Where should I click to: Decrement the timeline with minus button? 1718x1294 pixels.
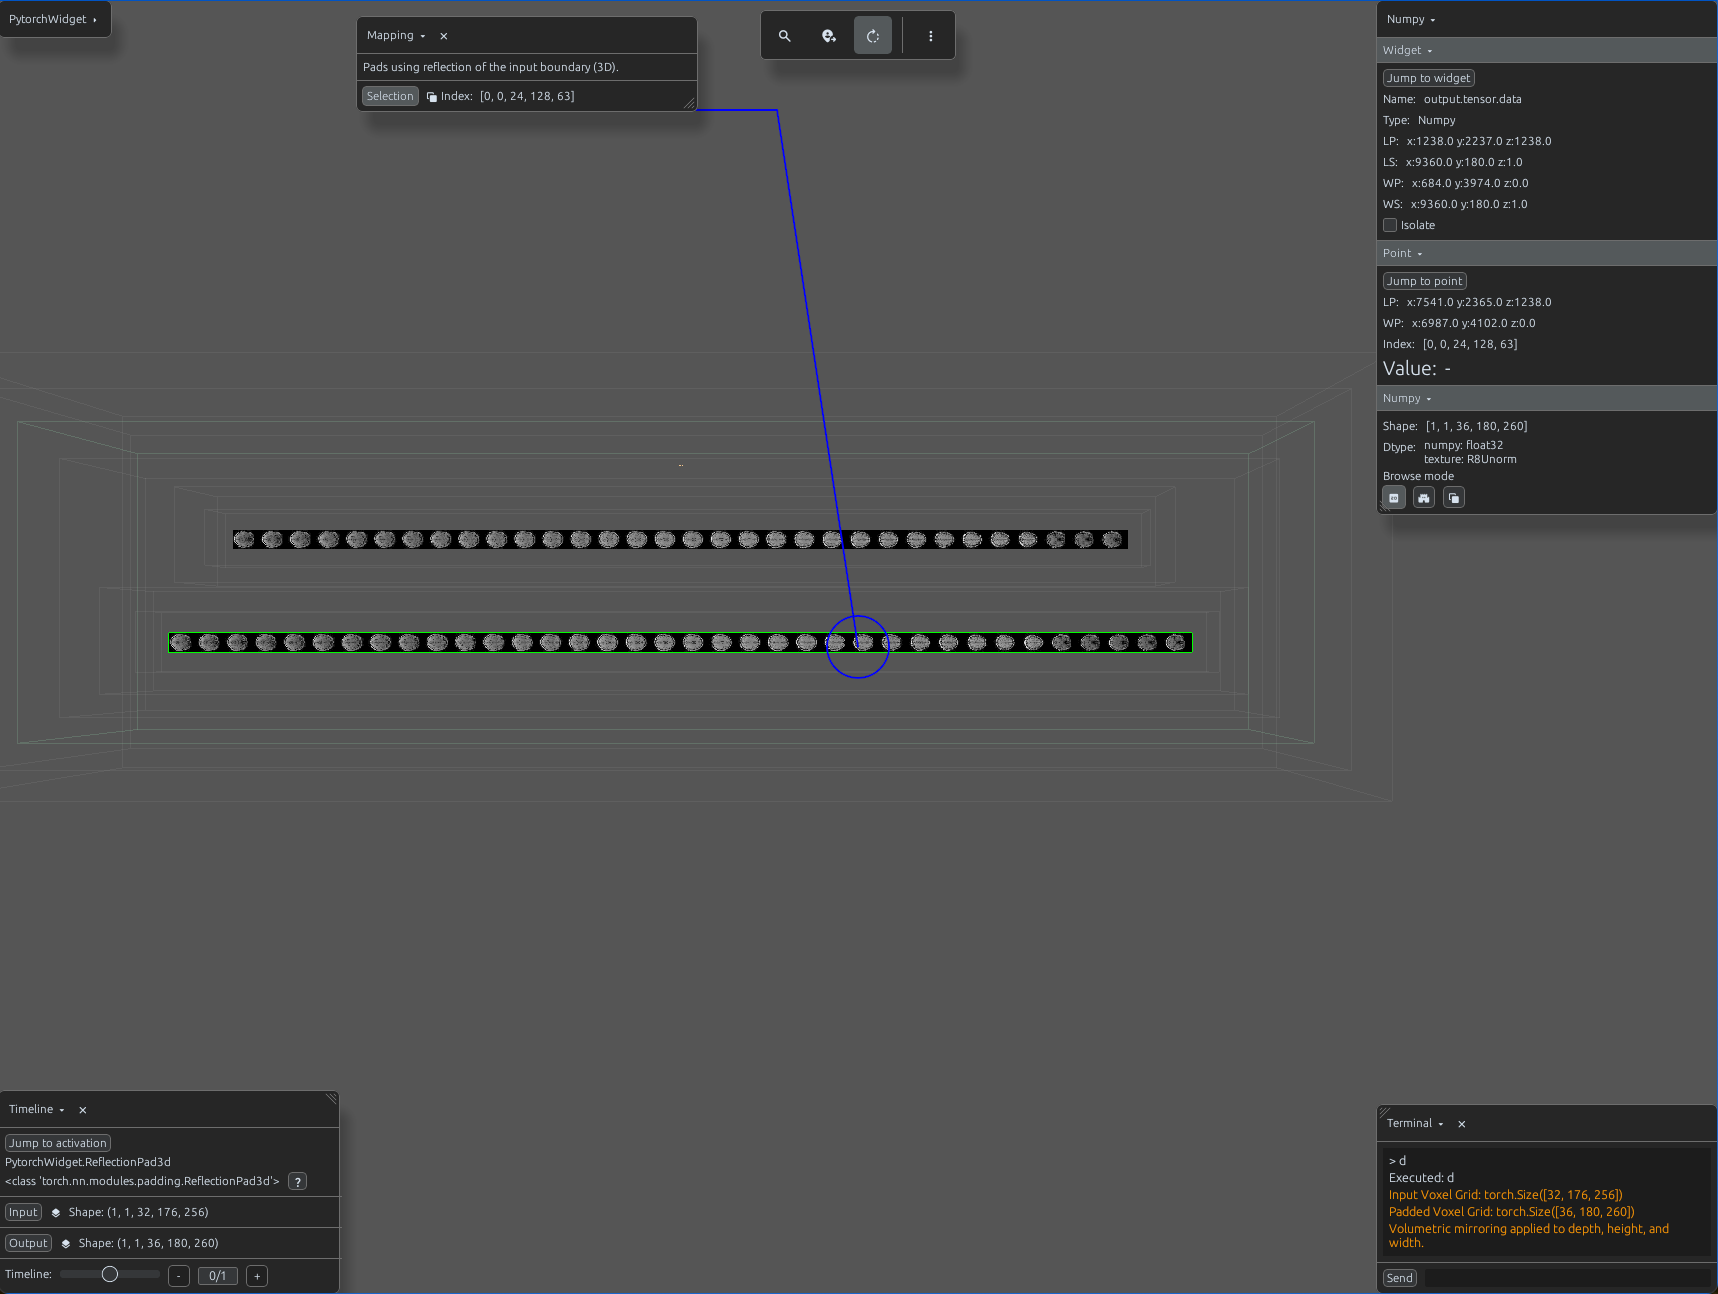point(179,1276)
